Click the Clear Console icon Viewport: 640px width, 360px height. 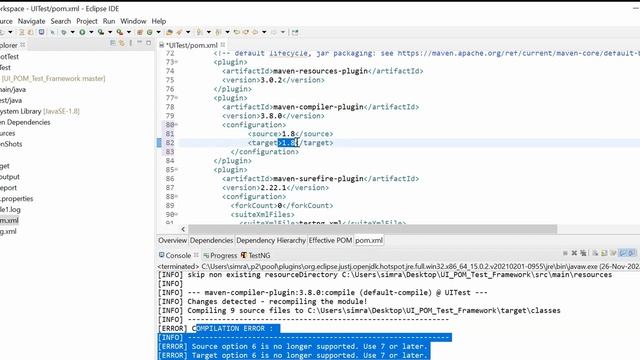[x=595, y=253]
